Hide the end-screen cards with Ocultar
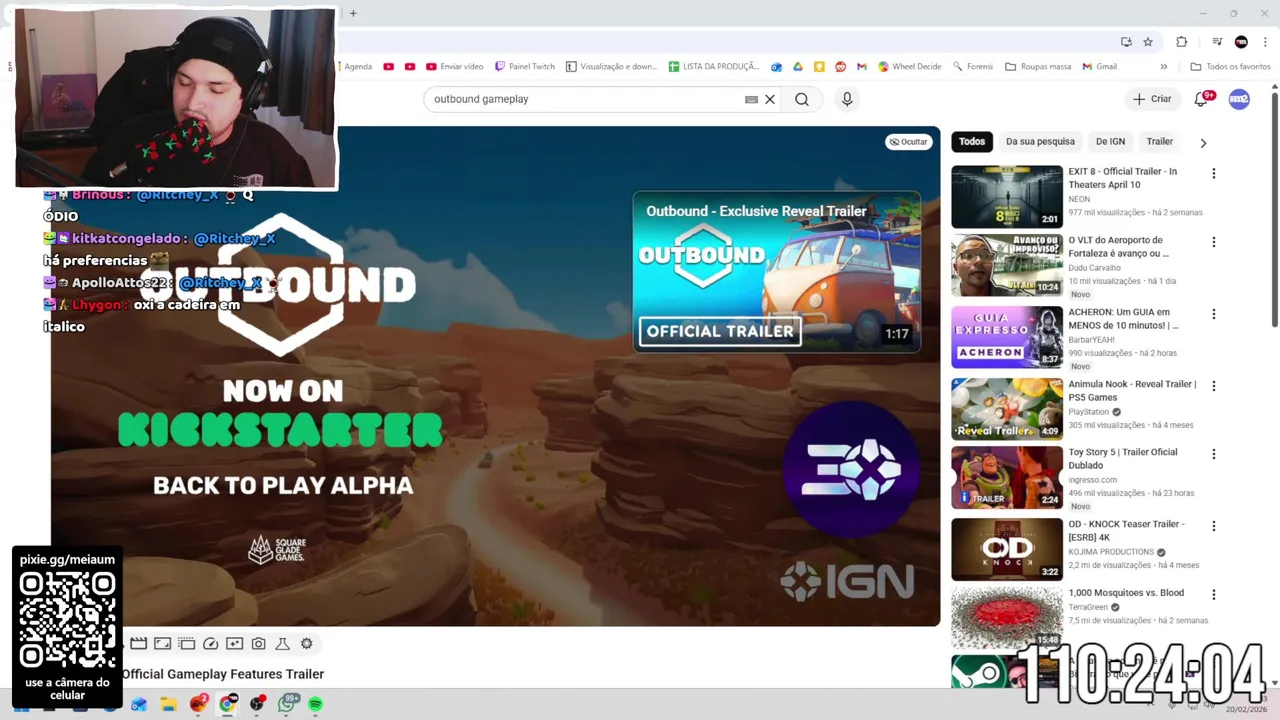The image size is (1280, 720). 908,142
